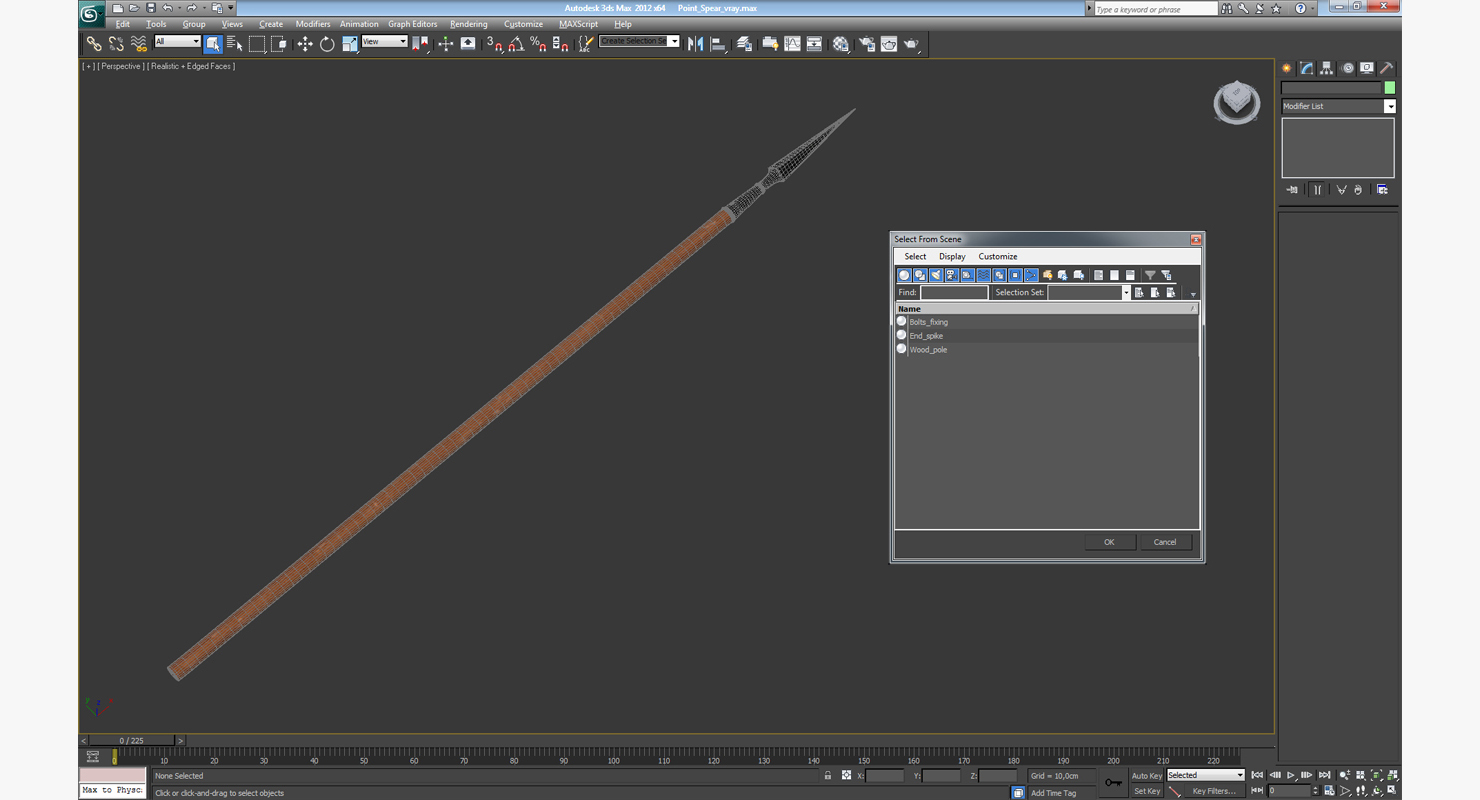Toggle the Selection Lock padlock
This screenshot has height=800, width=1480.
(827, 776)
